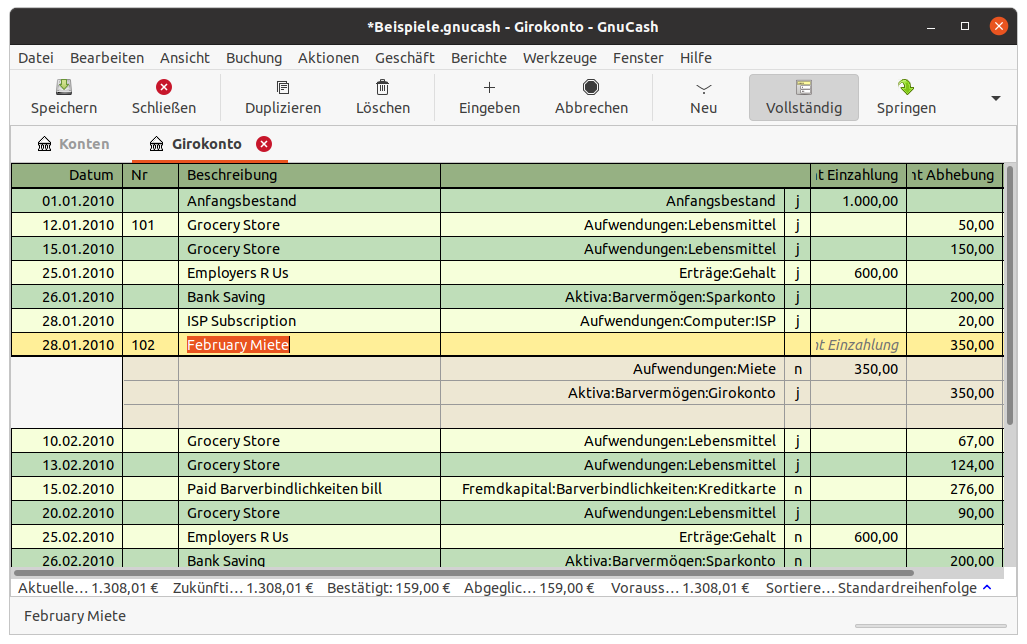The image size is (1027, 644).
Task: Select the Paid Barverbindlichkeiten bill transaction
Action: point(285,489)
